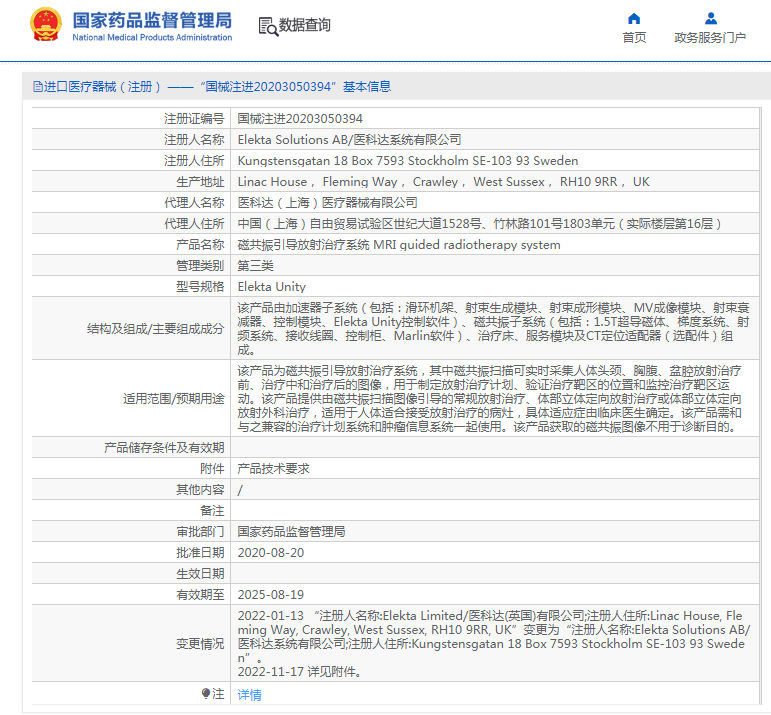Click the Elekta Unity model value
Image resolution: width=771 pixels, height=715 pixels.
point(271,287)
